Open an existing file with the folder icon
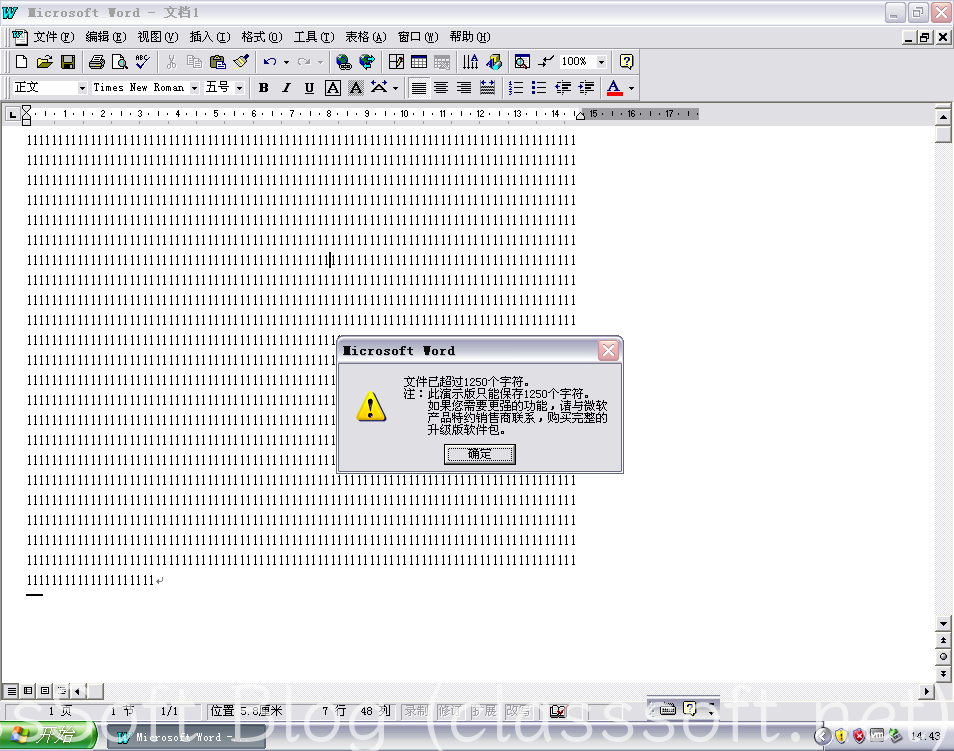This screenshot has width=954, height=751. click(44, 62)
